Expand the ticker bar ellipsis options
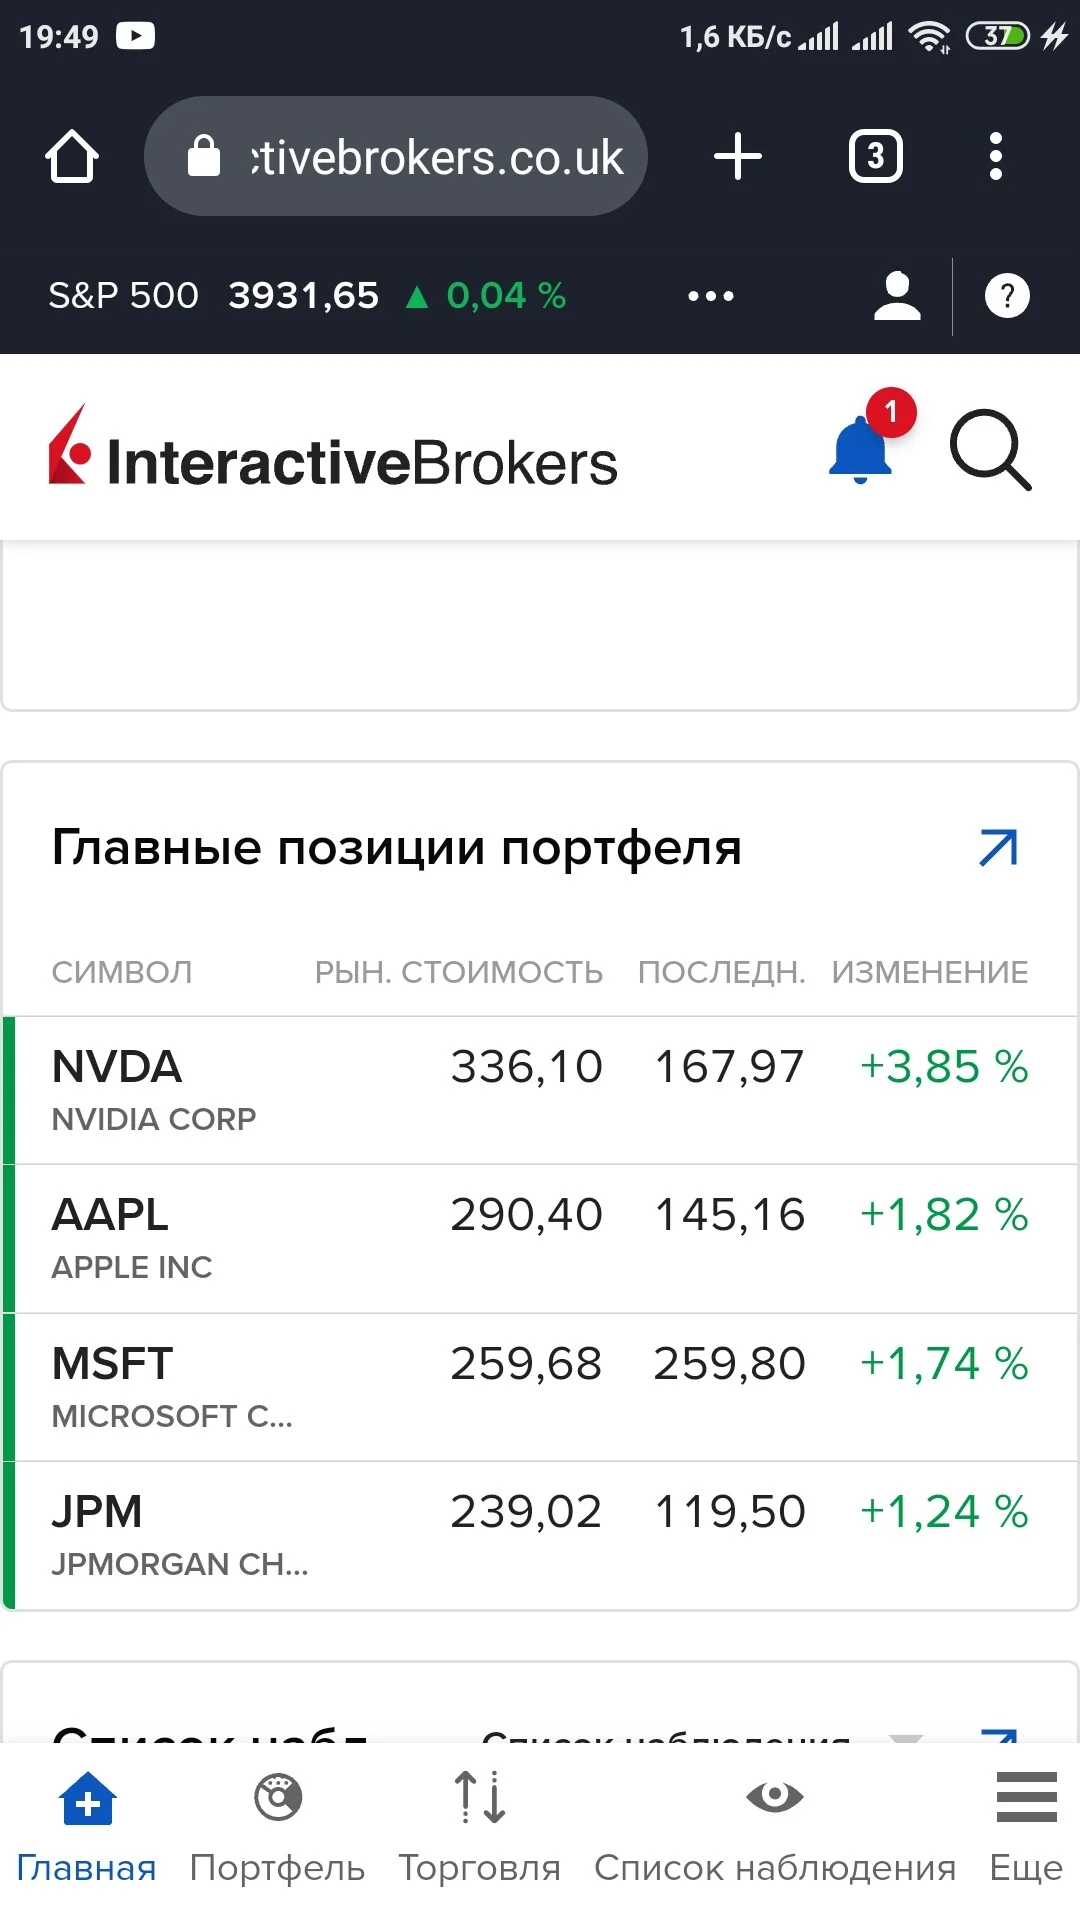1080x1920 pixels. [x=711, y=296]
